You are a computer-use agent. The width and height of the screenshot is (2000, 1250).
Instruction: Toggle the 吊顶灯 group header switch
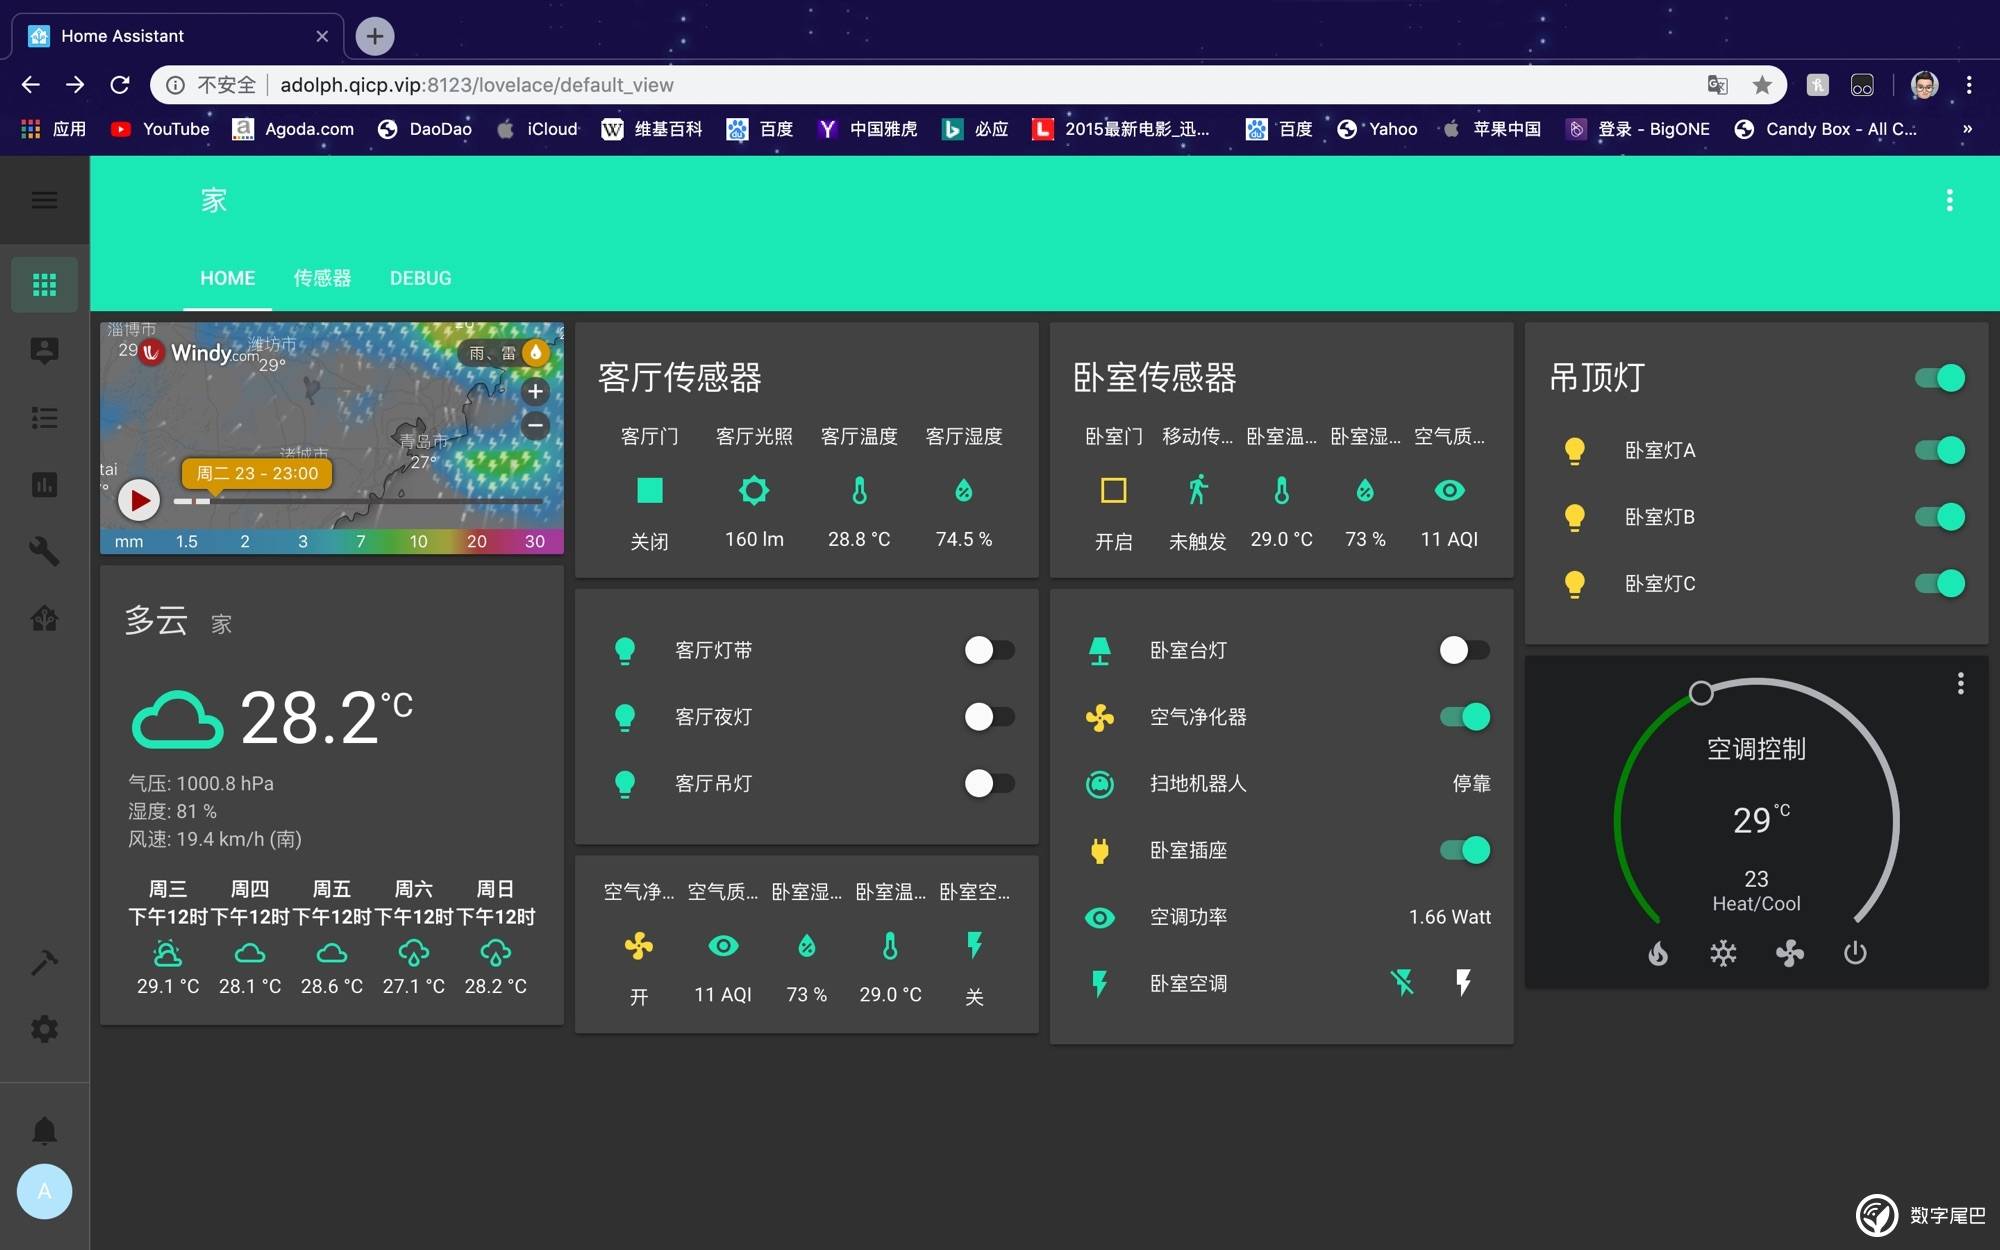pyautogui.click(x=1939, y=378)
